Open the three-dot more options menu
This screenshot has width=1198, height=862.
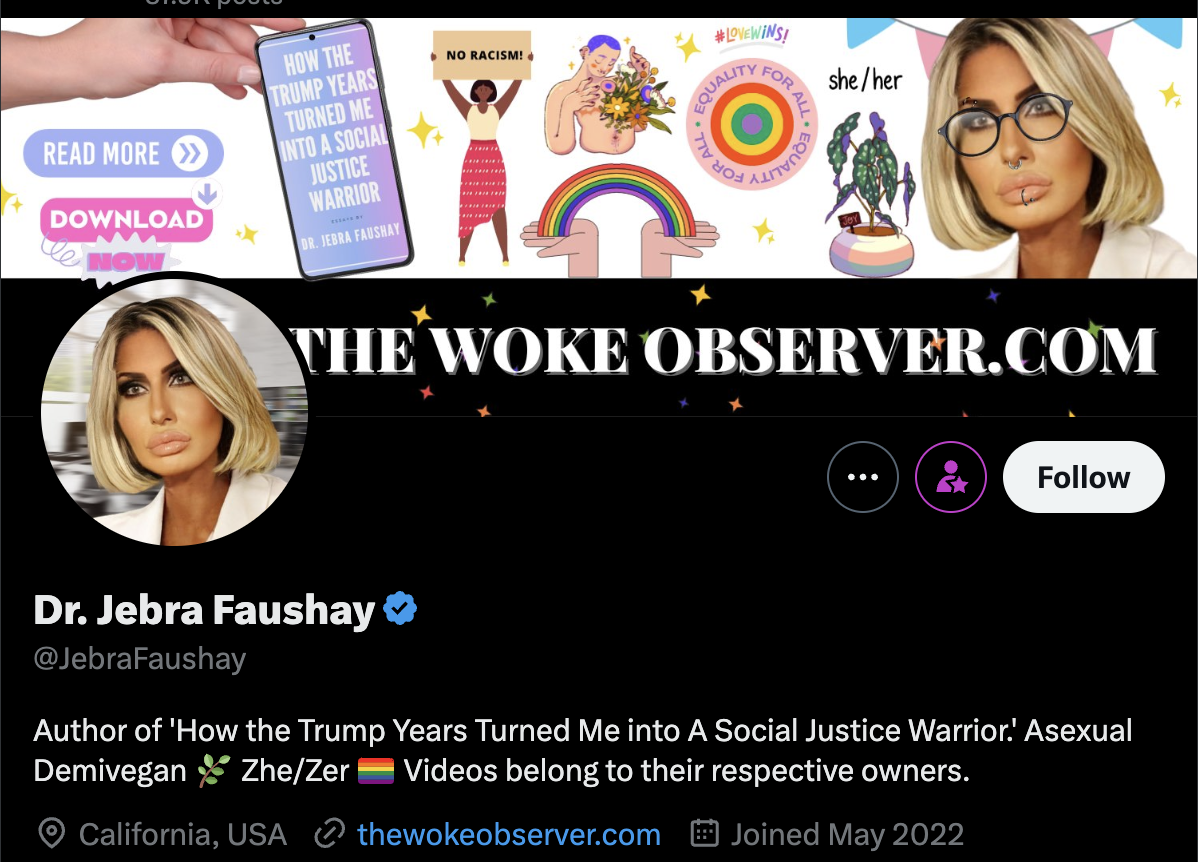tap(863, 477)
